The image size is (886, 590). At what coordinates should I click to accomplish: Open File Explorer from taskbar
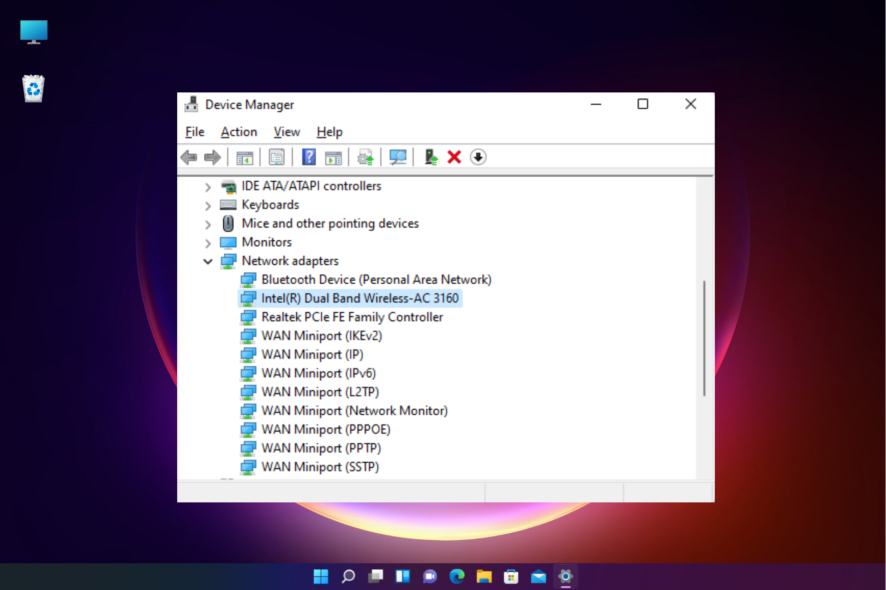pos(484,576)
